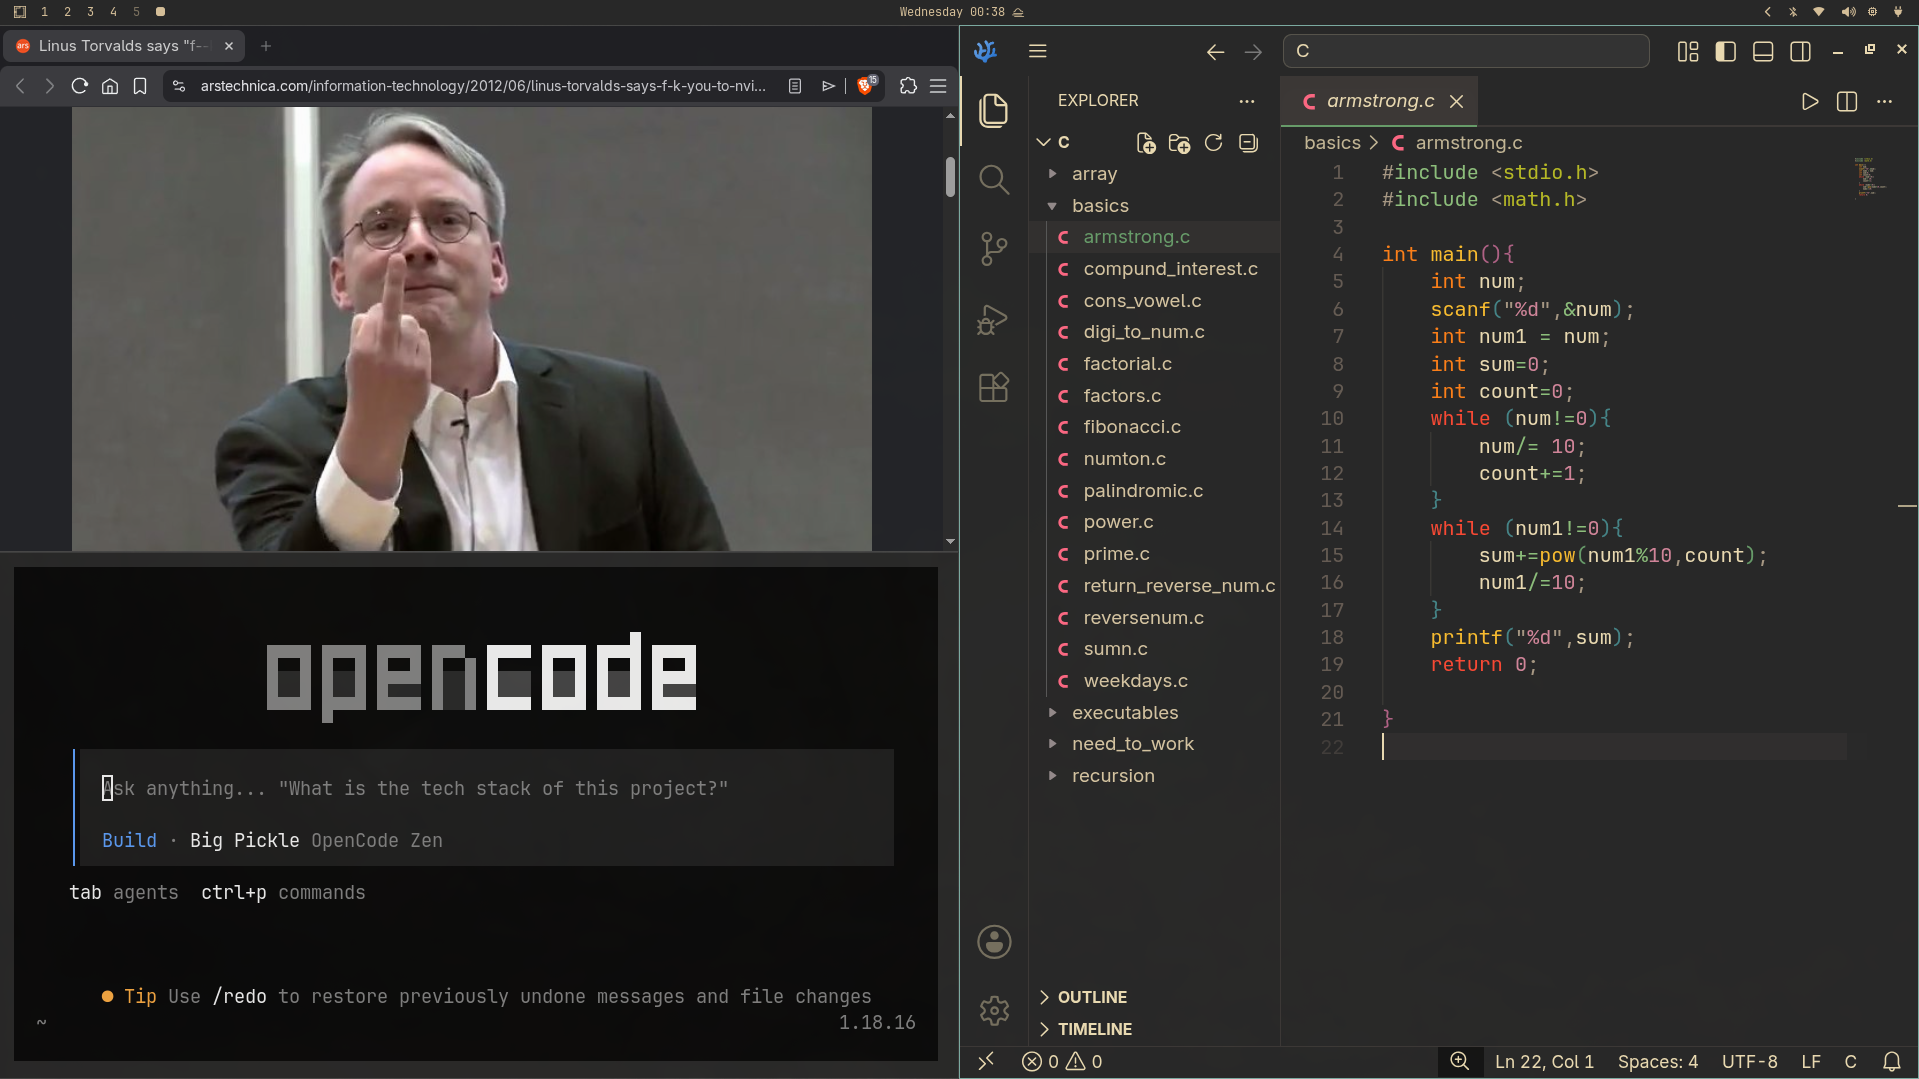1919x1079 pixels.
Task: Open the Search view in the activity bar
Action: click(993, 180)
